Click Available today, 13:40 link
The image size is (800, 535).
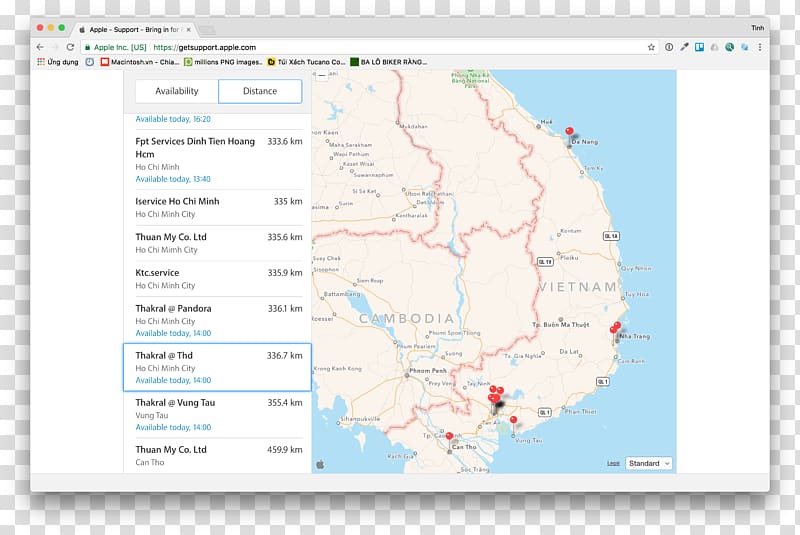point(173,179)
